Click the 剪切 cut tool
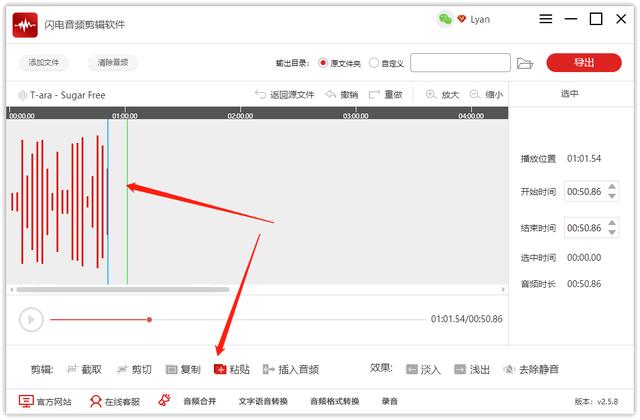 134,369
